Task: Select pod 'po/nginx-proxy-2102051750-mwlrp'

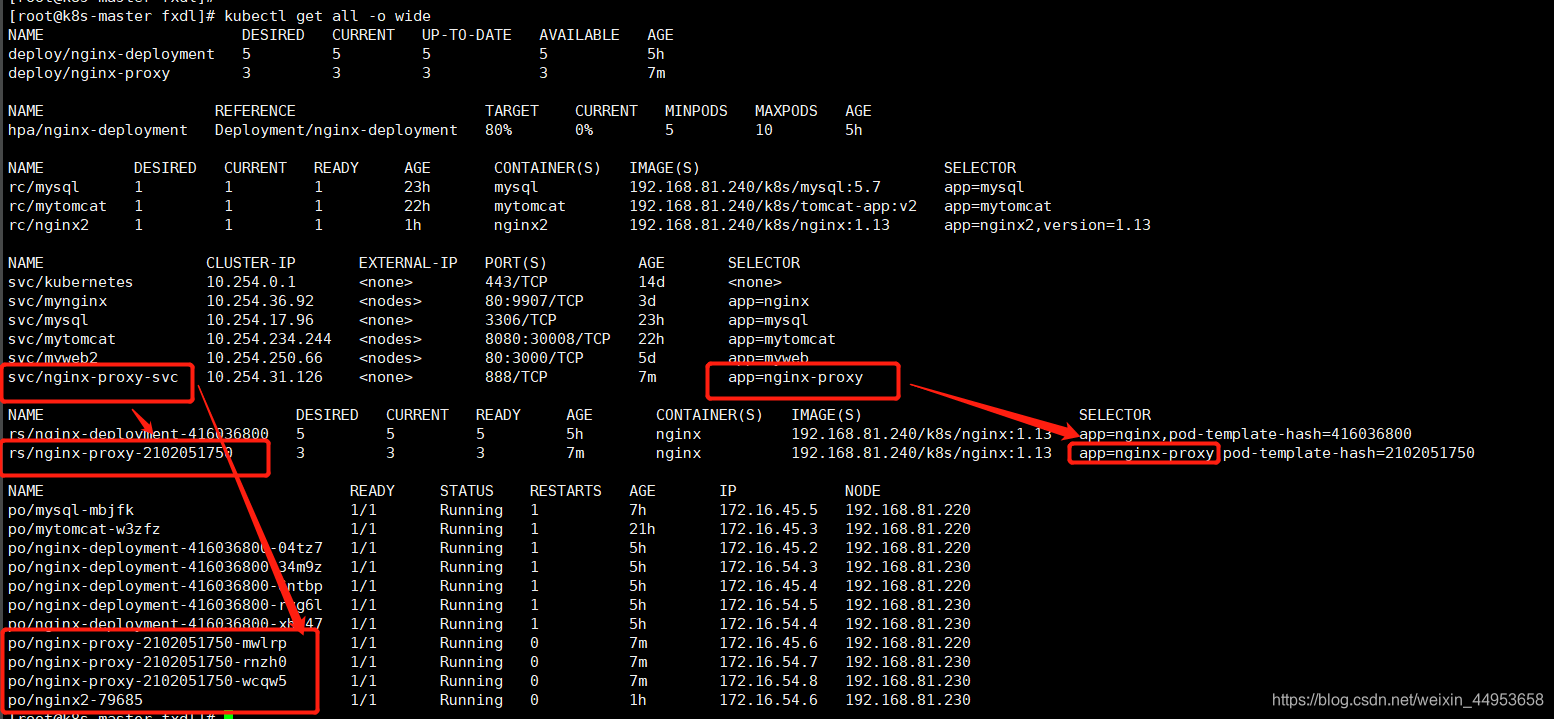Action: click(147, 643)
